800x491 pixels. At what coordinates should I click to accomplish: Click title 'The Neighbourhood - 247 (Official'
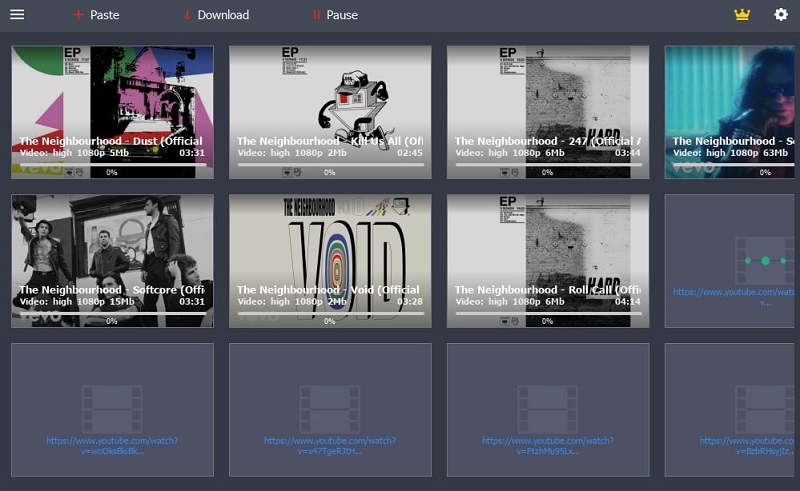(x=548, y=141)
